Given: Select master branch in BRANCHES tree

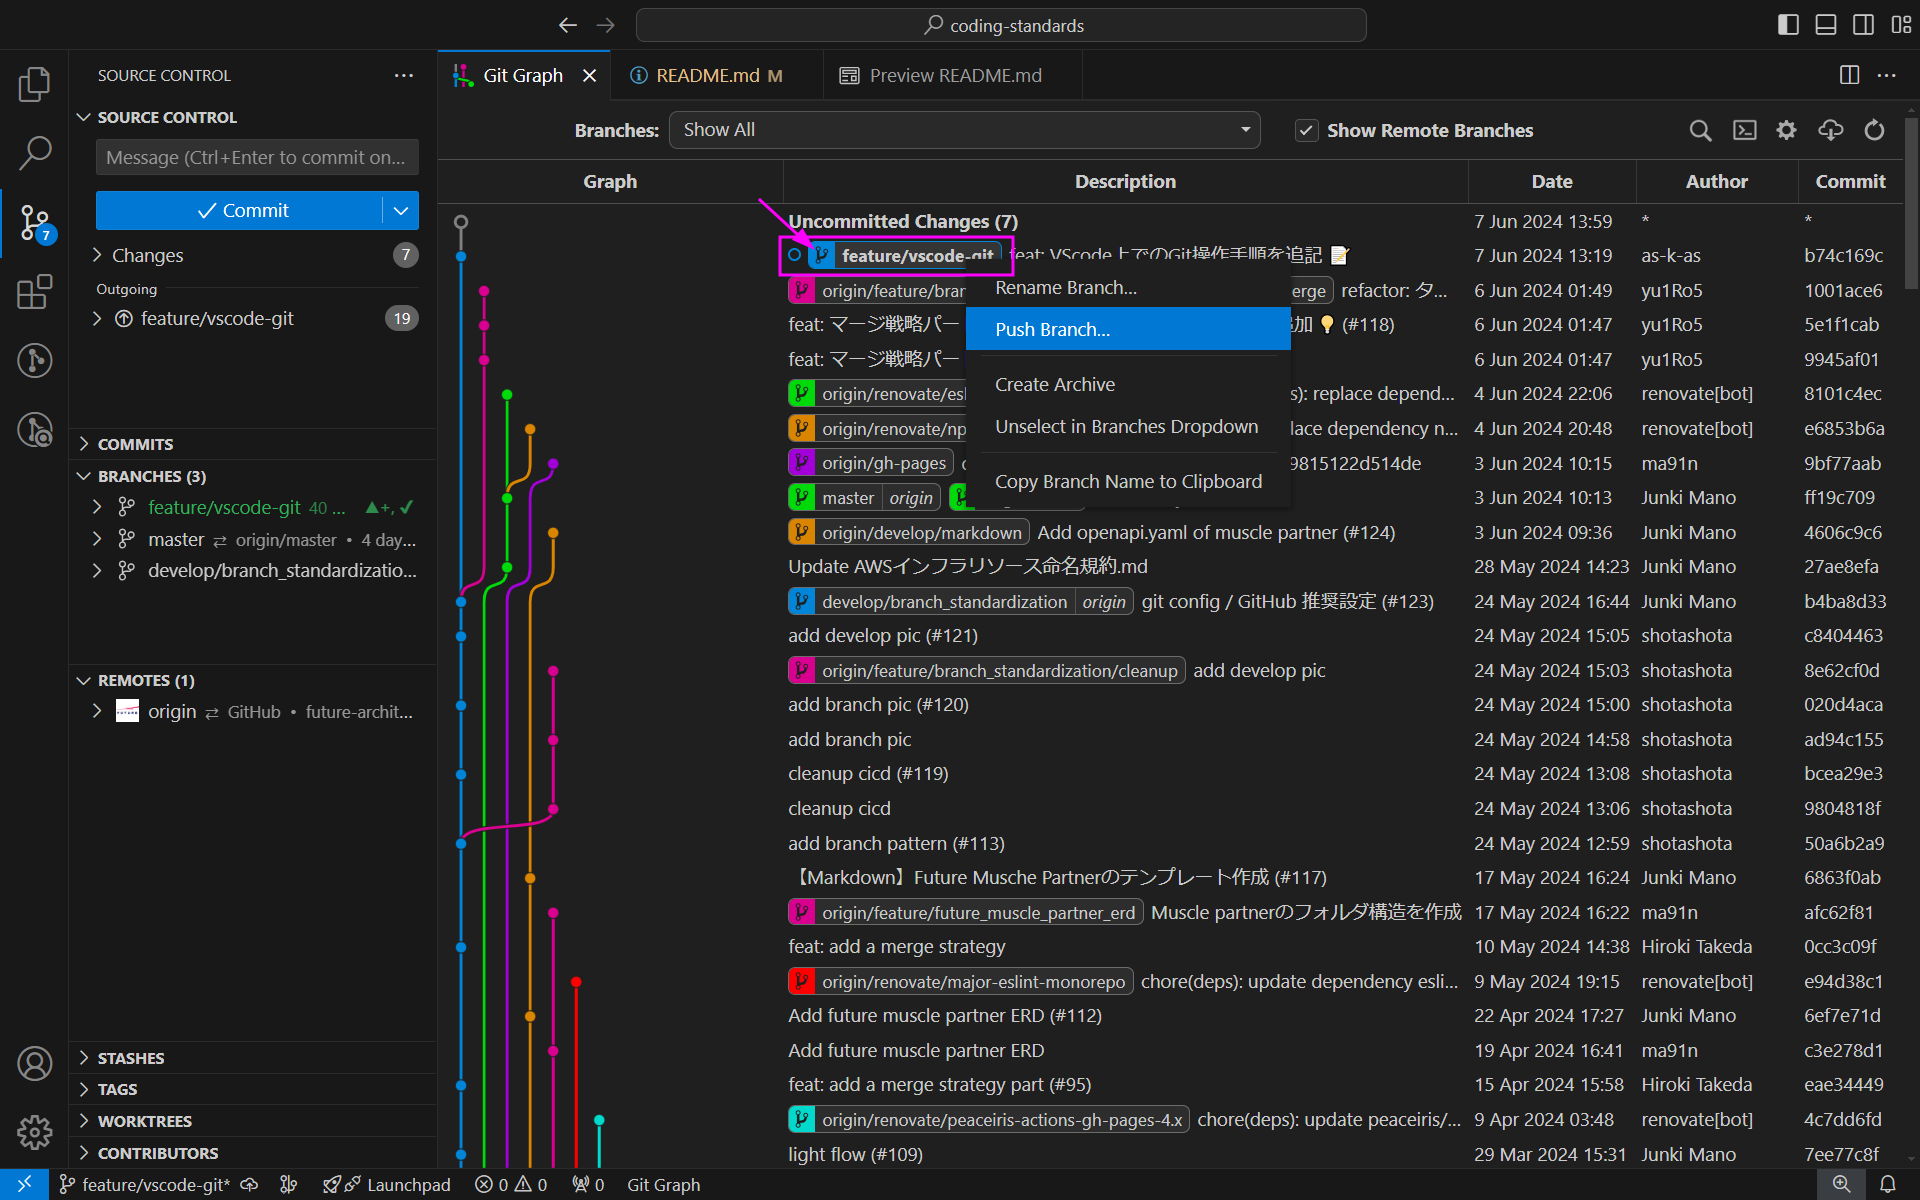Looking at the screenshot, I should pos(252,540).
